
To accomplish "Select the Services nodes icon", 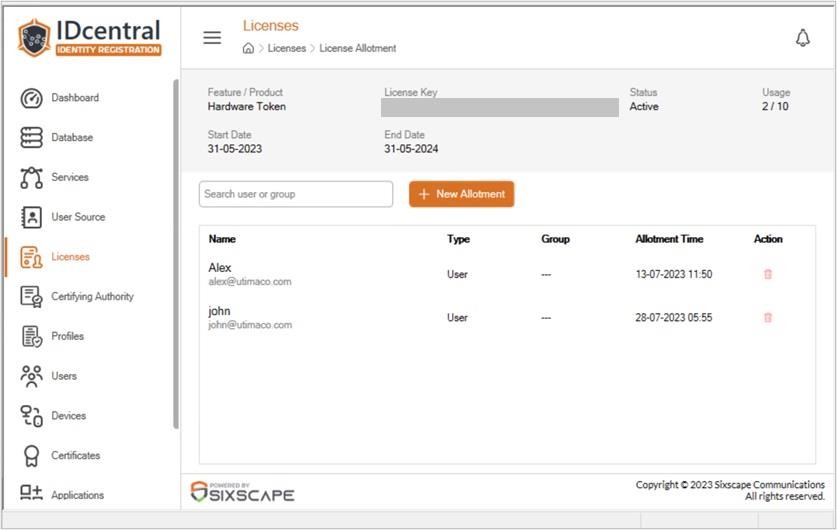I will 31,178.
